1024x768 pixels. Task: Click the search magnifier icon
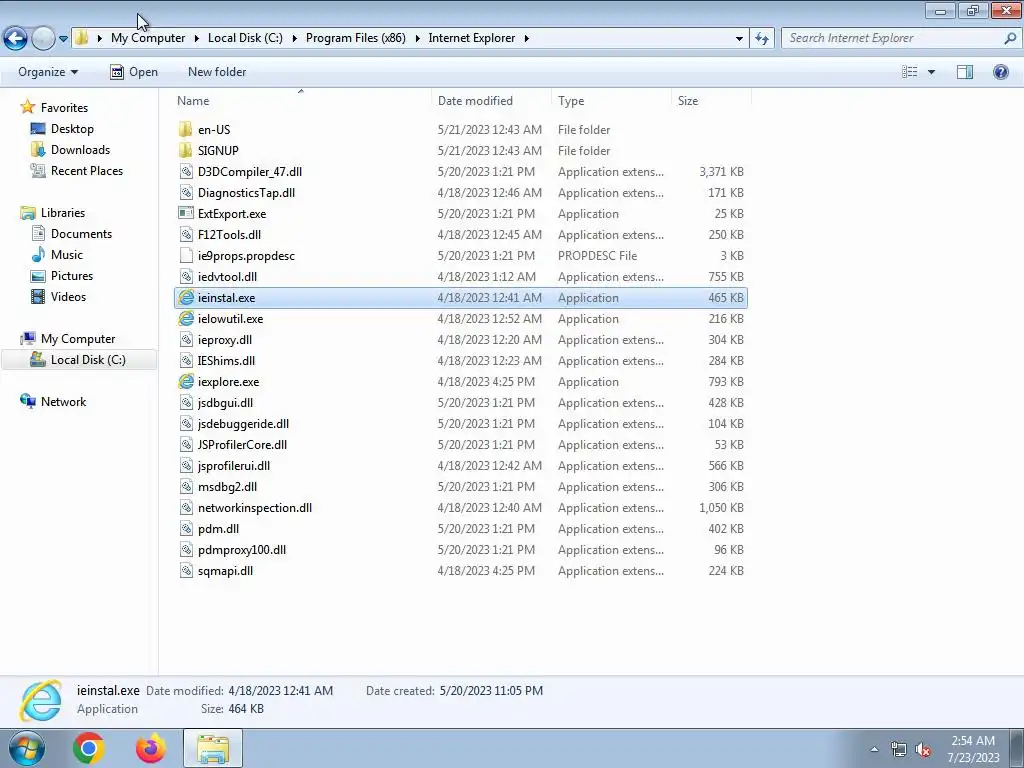tap(1010, 38)
